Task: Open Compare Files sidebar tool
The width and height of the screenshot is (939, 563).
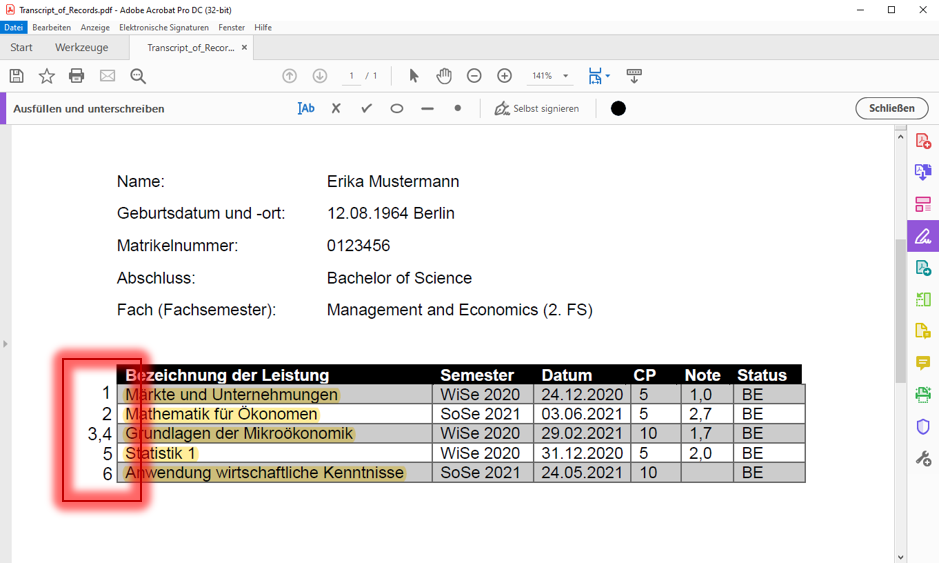Action: 923,299
